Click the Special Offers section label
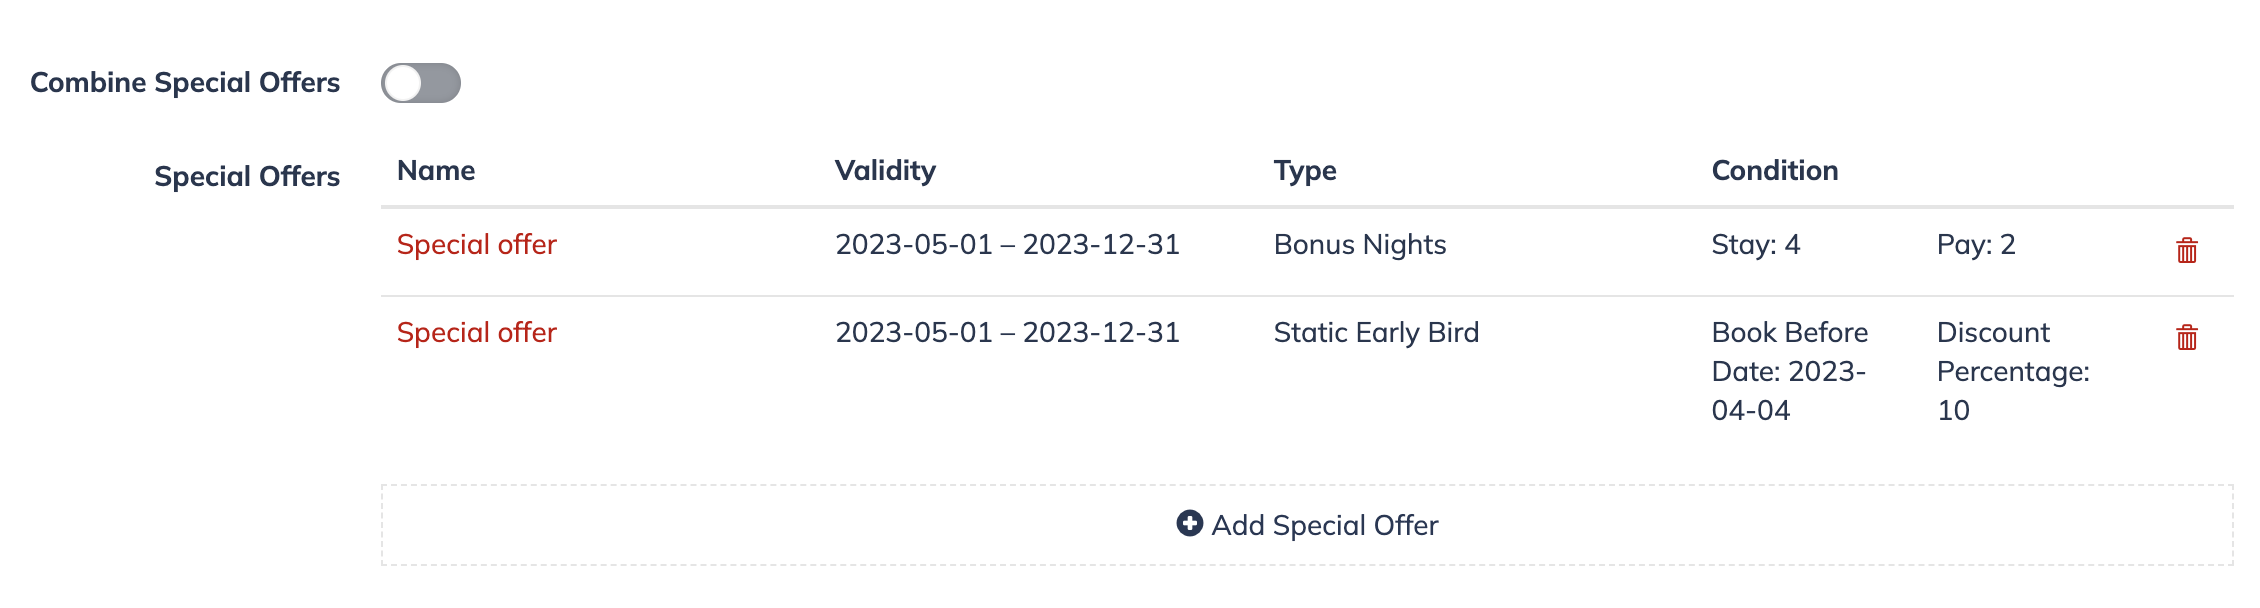2260x608 pixels. (247, 176)
